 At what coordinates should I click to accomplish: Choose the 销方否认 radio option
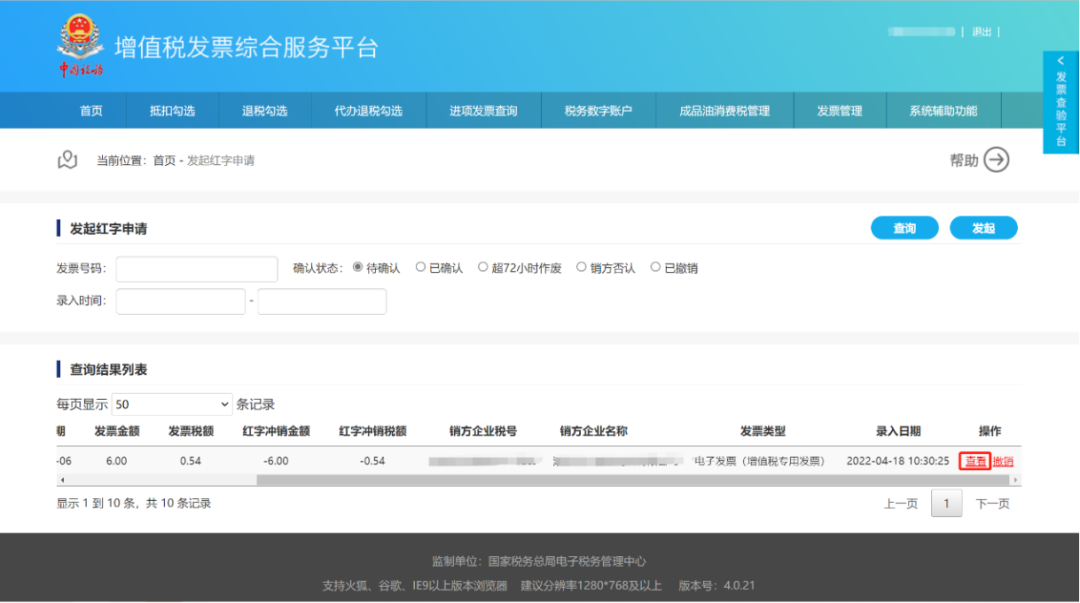(x=581, y=268)
